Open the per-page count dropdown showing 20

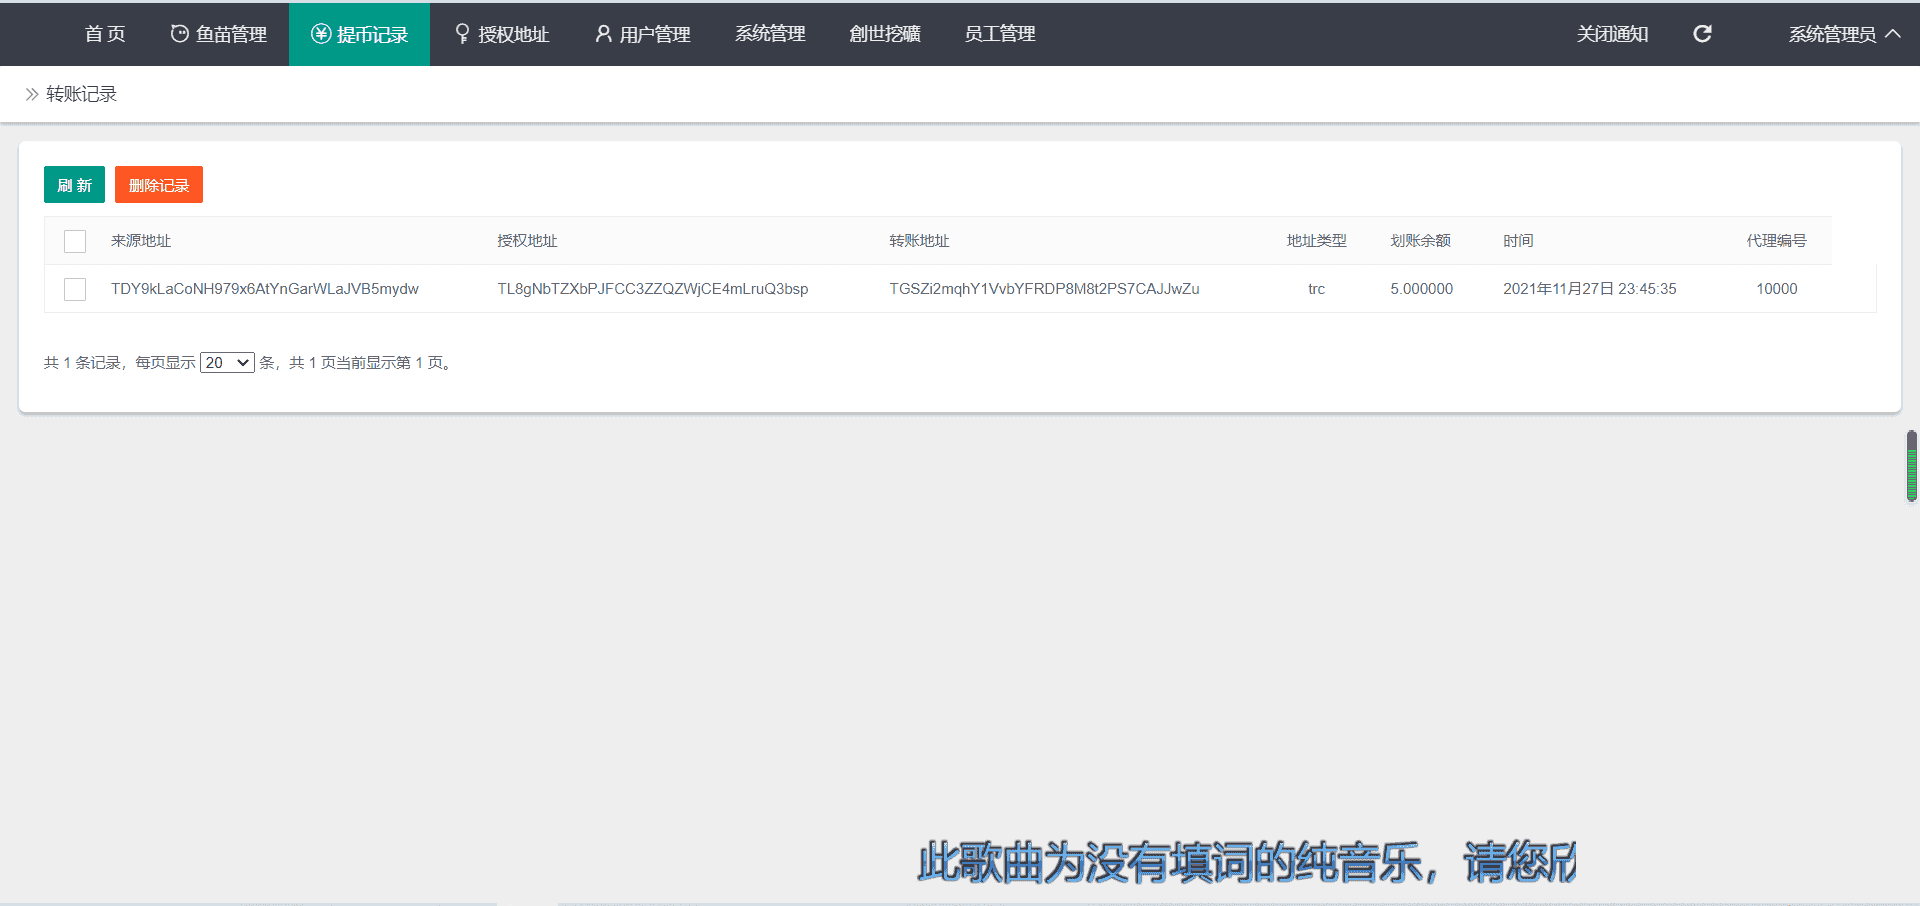(x=227, y=363)
